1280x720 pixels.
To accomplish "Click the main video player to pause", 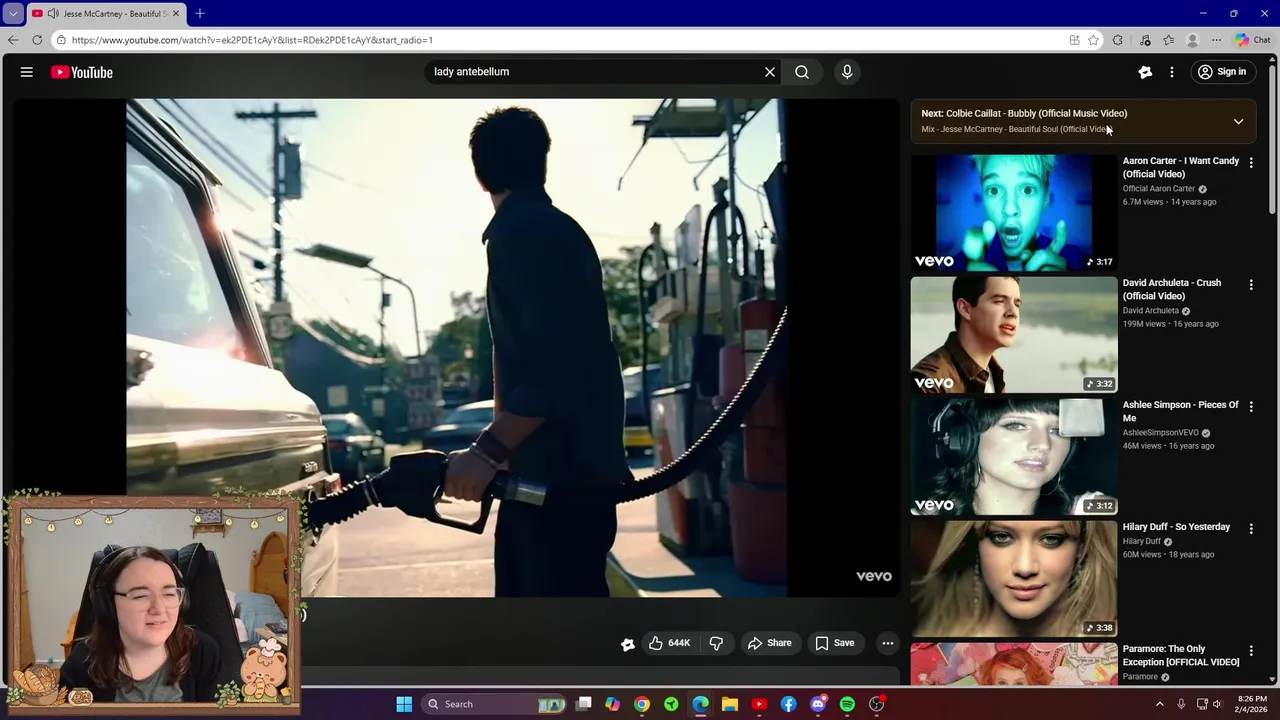I will (456, 347).
